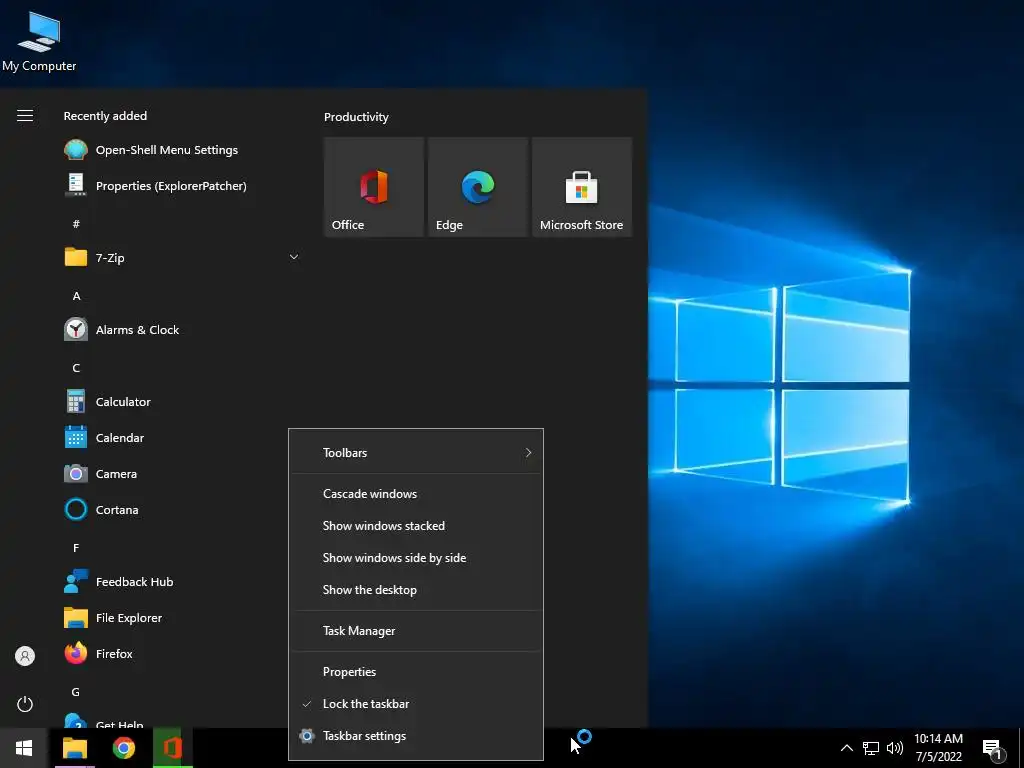This screenshot has height=768, width=1024.
Task: Click the G letter header
Action: (x=76, y=692)
